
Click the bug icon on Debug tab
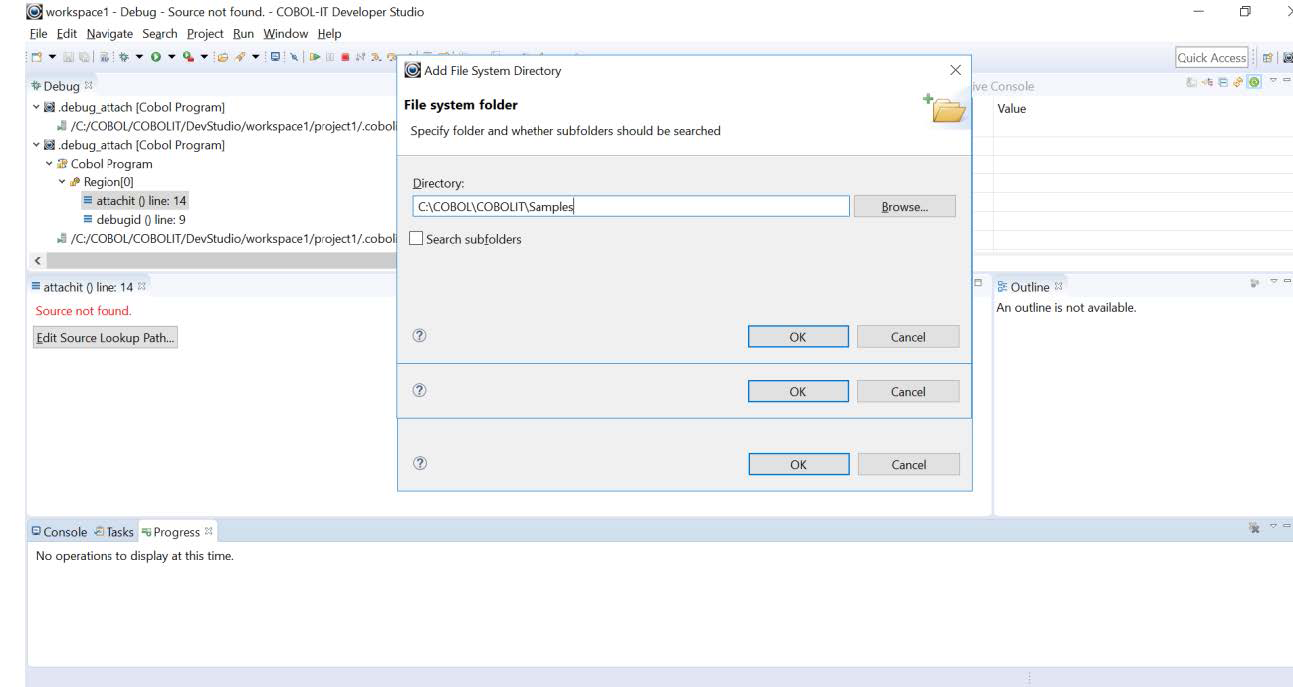(36, 86)
